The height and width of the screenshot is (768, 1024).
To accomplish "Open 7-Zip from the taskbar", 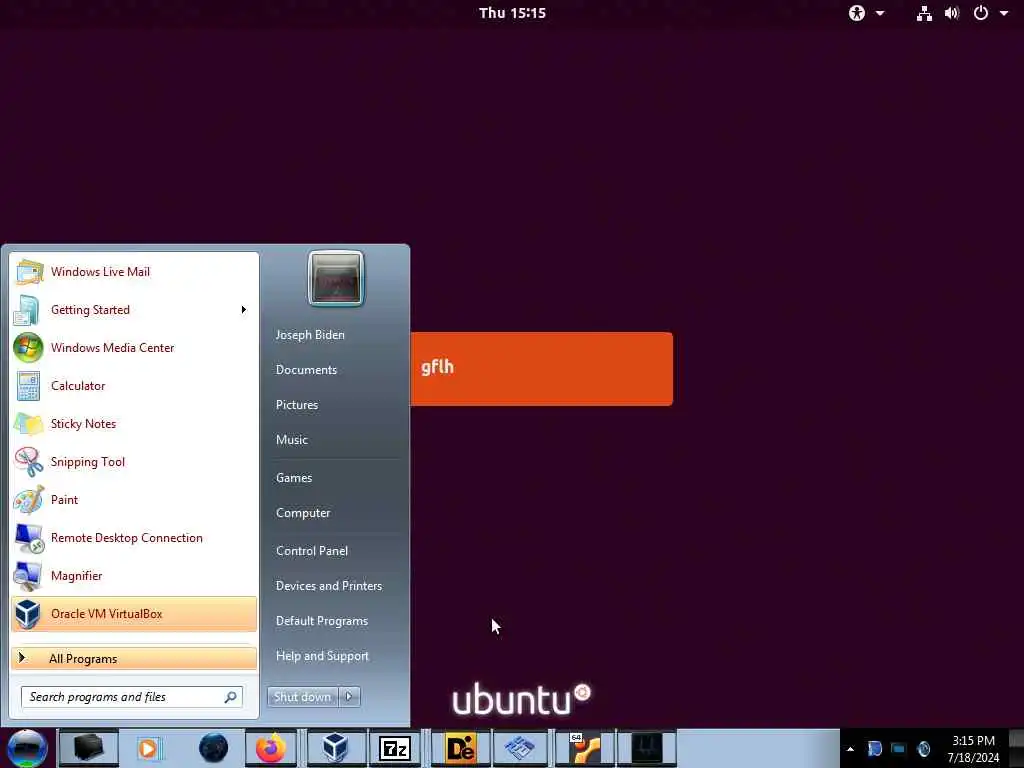I will [x=395, y=748].
